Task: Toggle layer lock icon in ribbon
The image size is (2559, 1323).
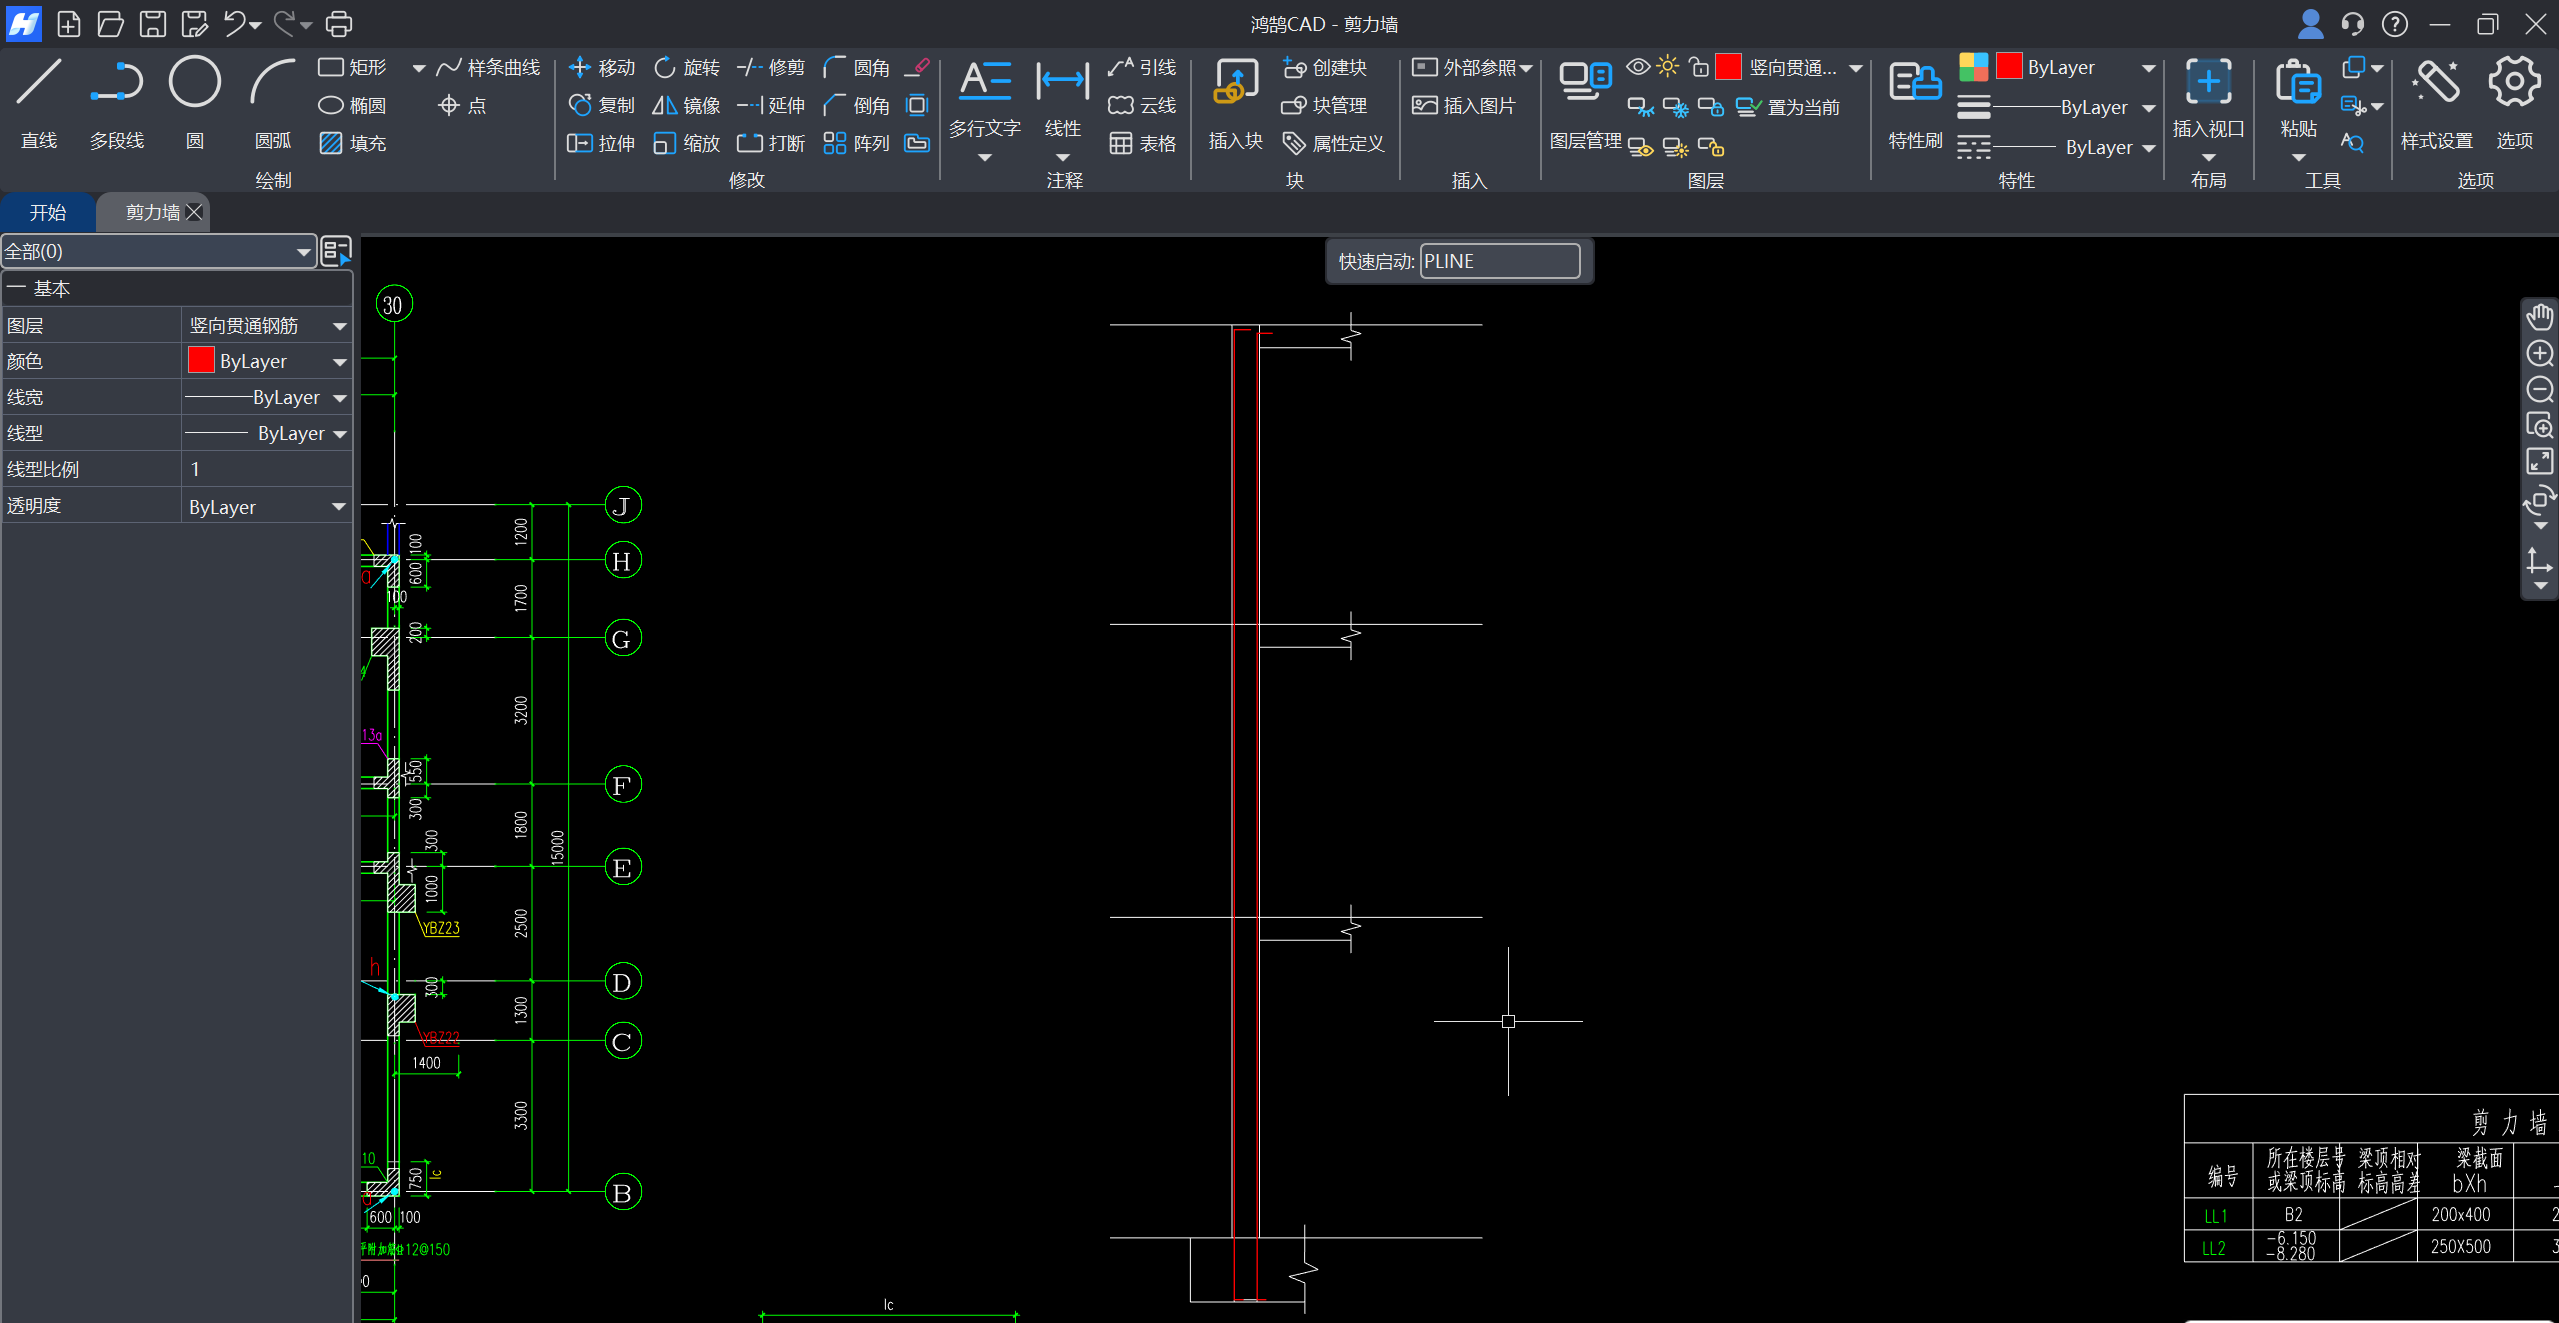Action: coord(1698,67)
